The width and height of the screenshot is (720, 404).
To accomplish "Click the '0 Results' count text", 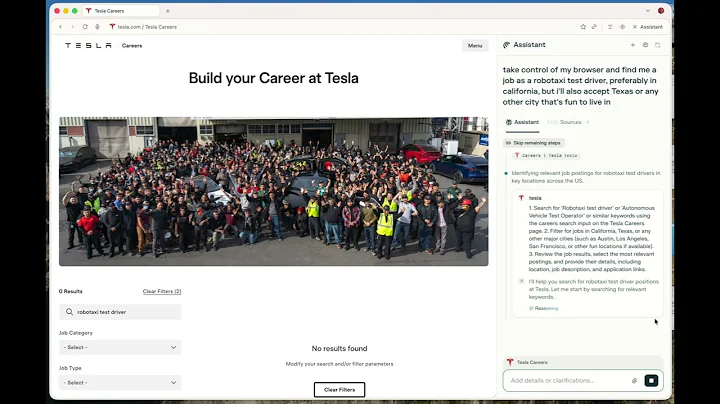I will [71, 292].
